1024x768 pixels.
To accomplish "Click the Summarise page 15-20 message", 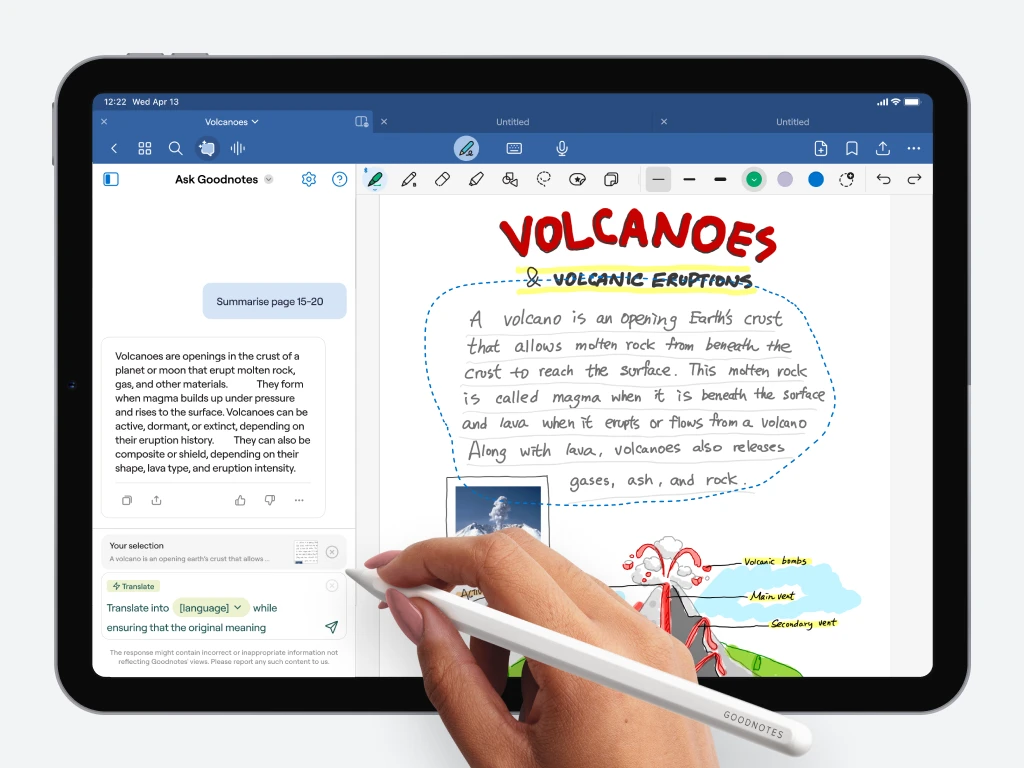I will [274, 301].
